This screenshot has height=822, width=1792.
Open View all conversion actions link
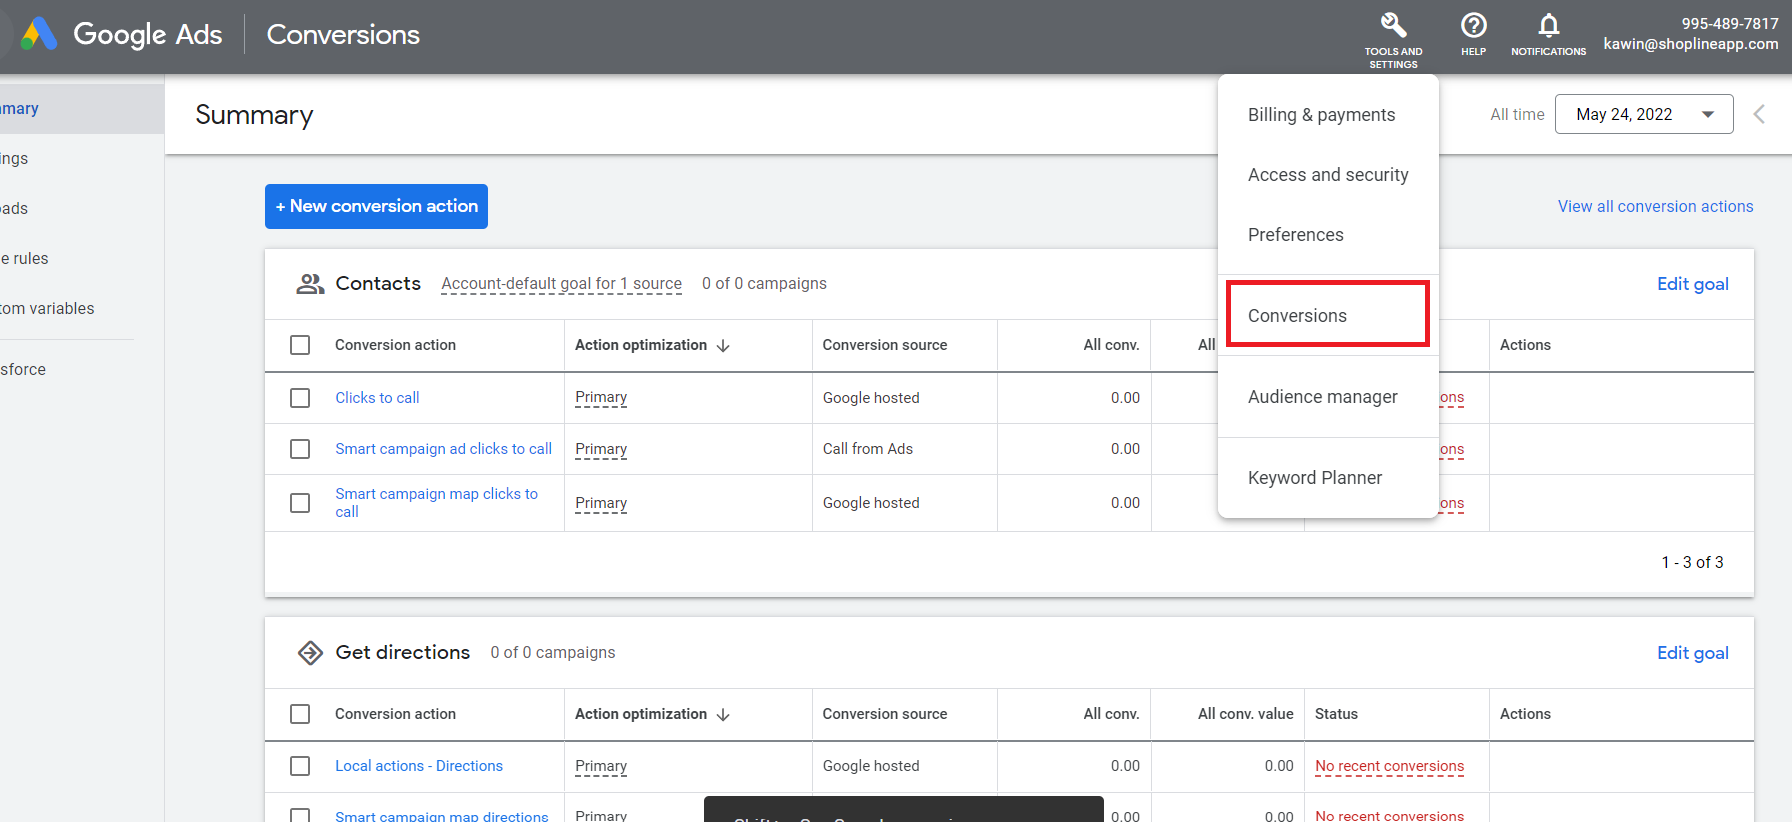[1655, 206]
